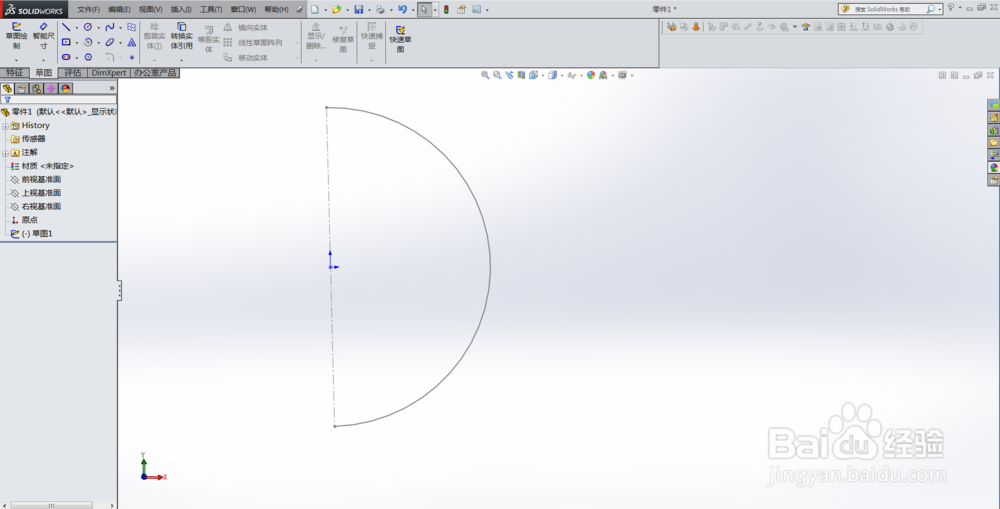Save the document with disk icon

click(358, 9)
